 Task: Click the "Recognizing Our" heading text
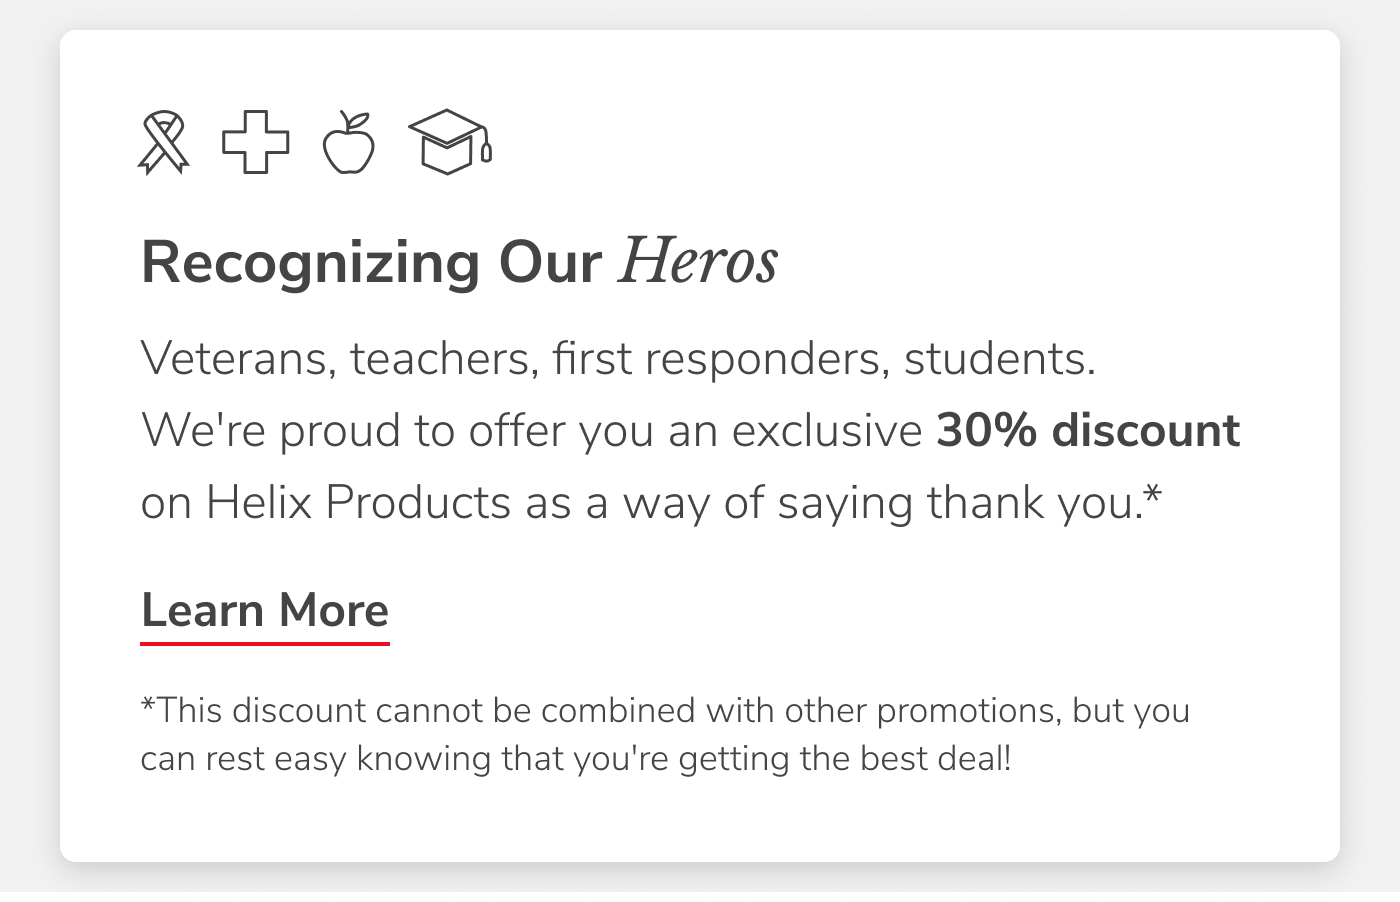point(371,262)
